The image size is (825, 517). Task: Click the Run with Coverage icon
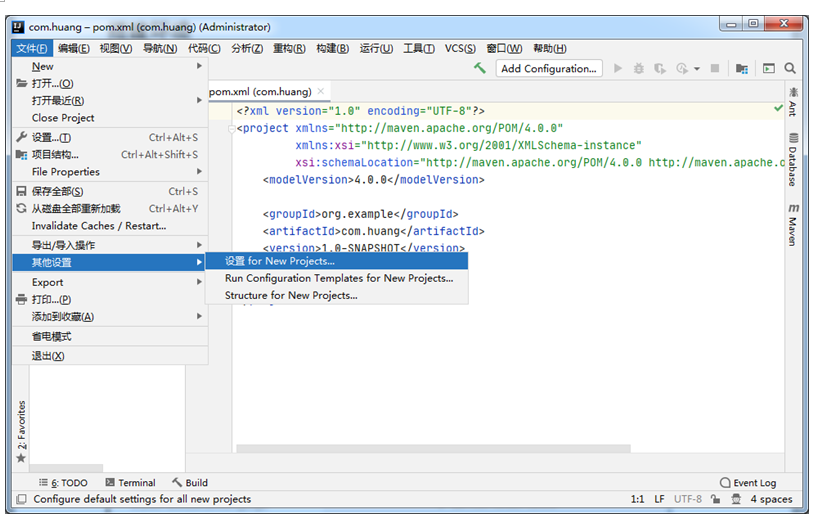point(659,68)
